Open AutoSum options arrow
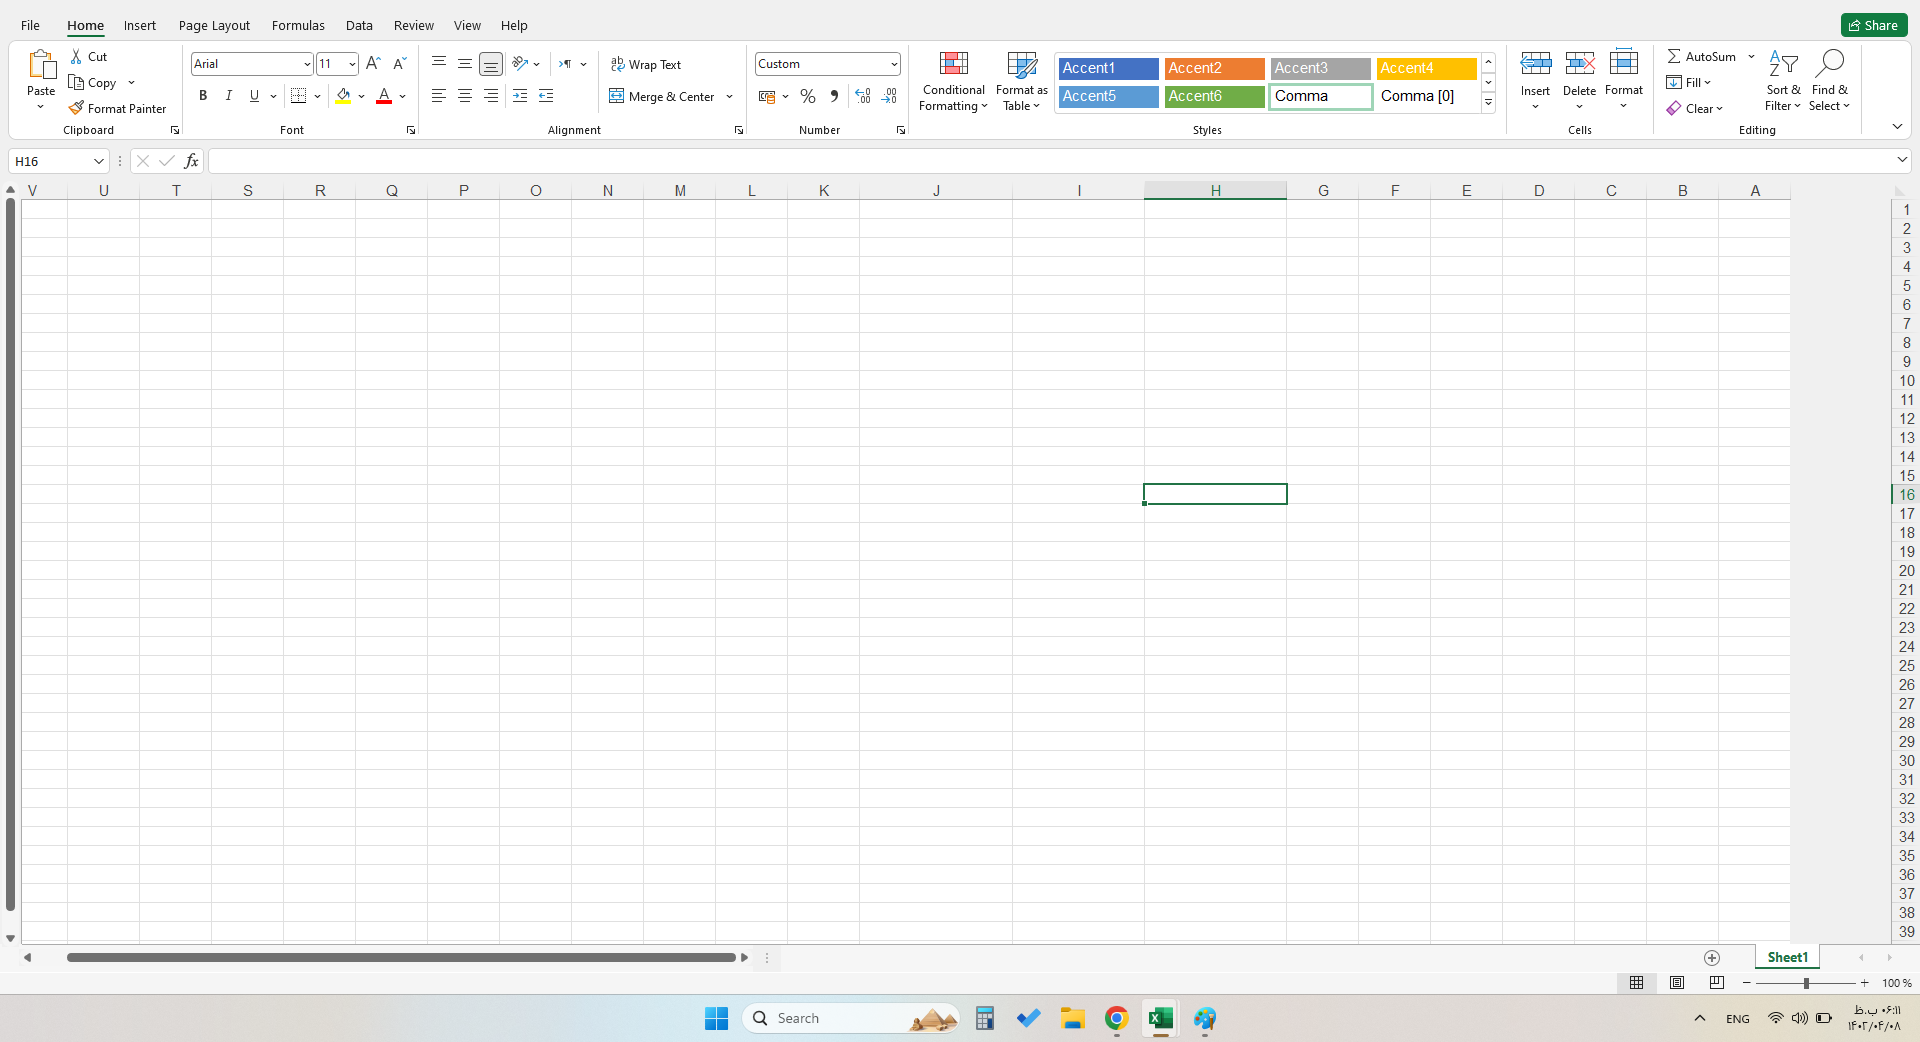This screenshot has width=1920, height=1042. click(1751, 57)
